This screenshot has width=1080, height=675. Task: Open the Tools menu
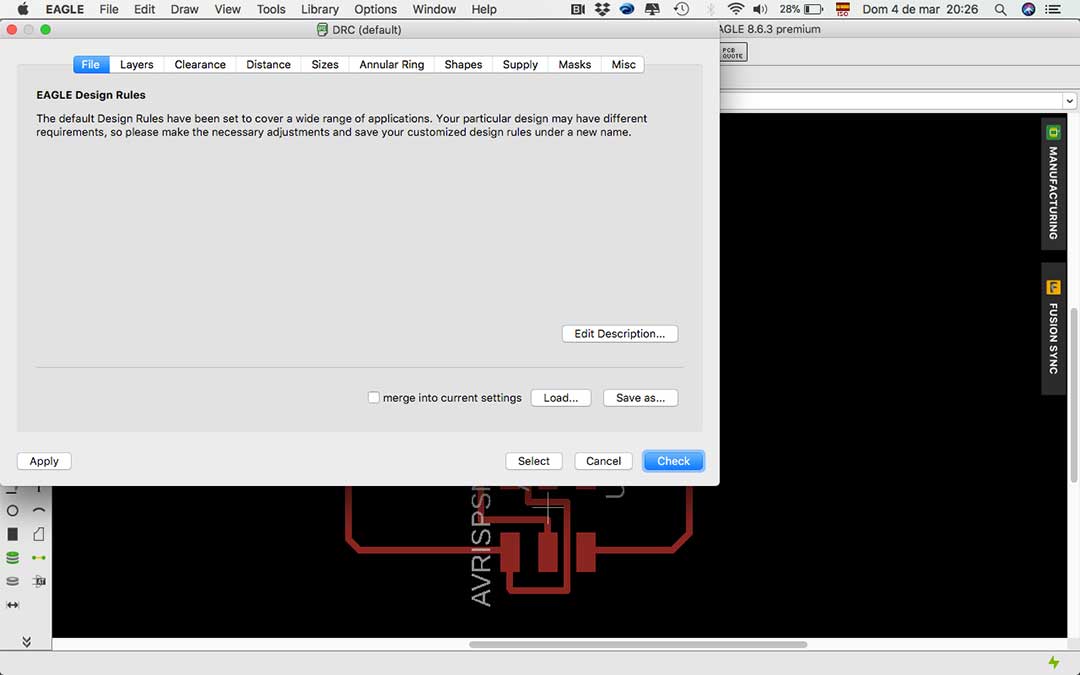(271, 9)
